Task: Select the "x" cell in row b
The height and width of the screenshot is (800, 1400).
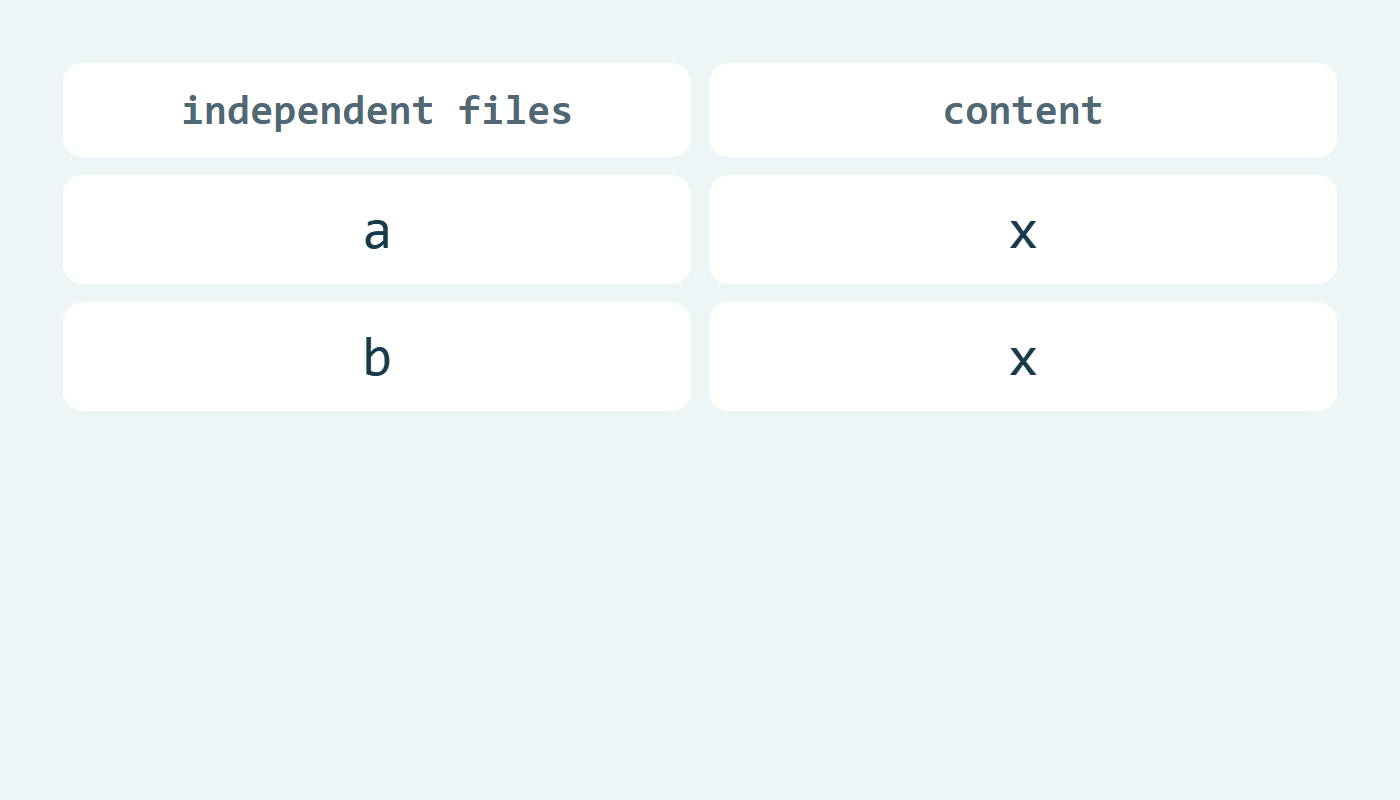Action: pos(1023,357)
